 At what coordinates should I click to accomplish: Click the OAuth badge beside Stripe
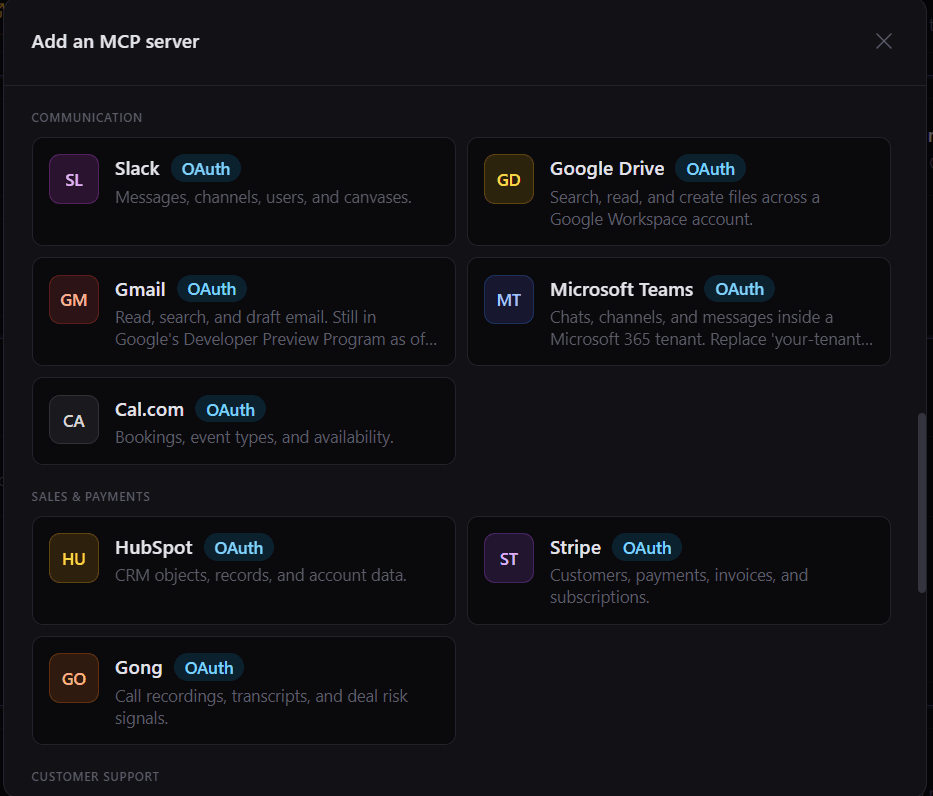click(x=647, y=548)
